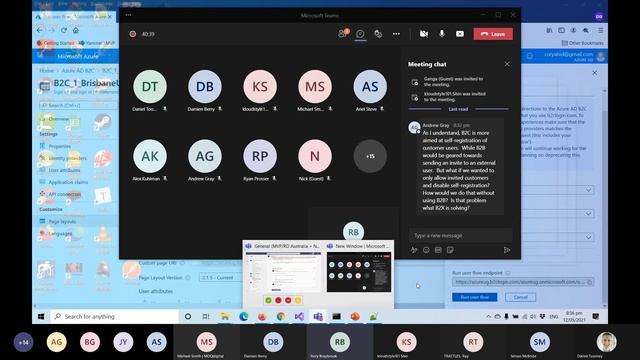Click the Windows Start button
This screenshot has height=360, width=640.
41,316
